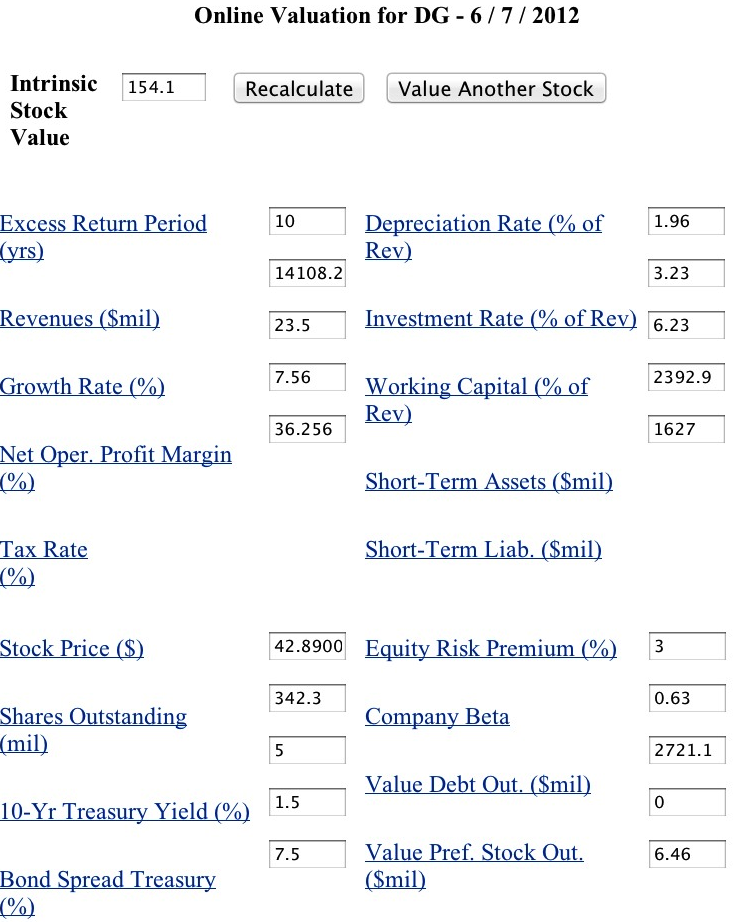Click the Recalculate button

[299, 89]
